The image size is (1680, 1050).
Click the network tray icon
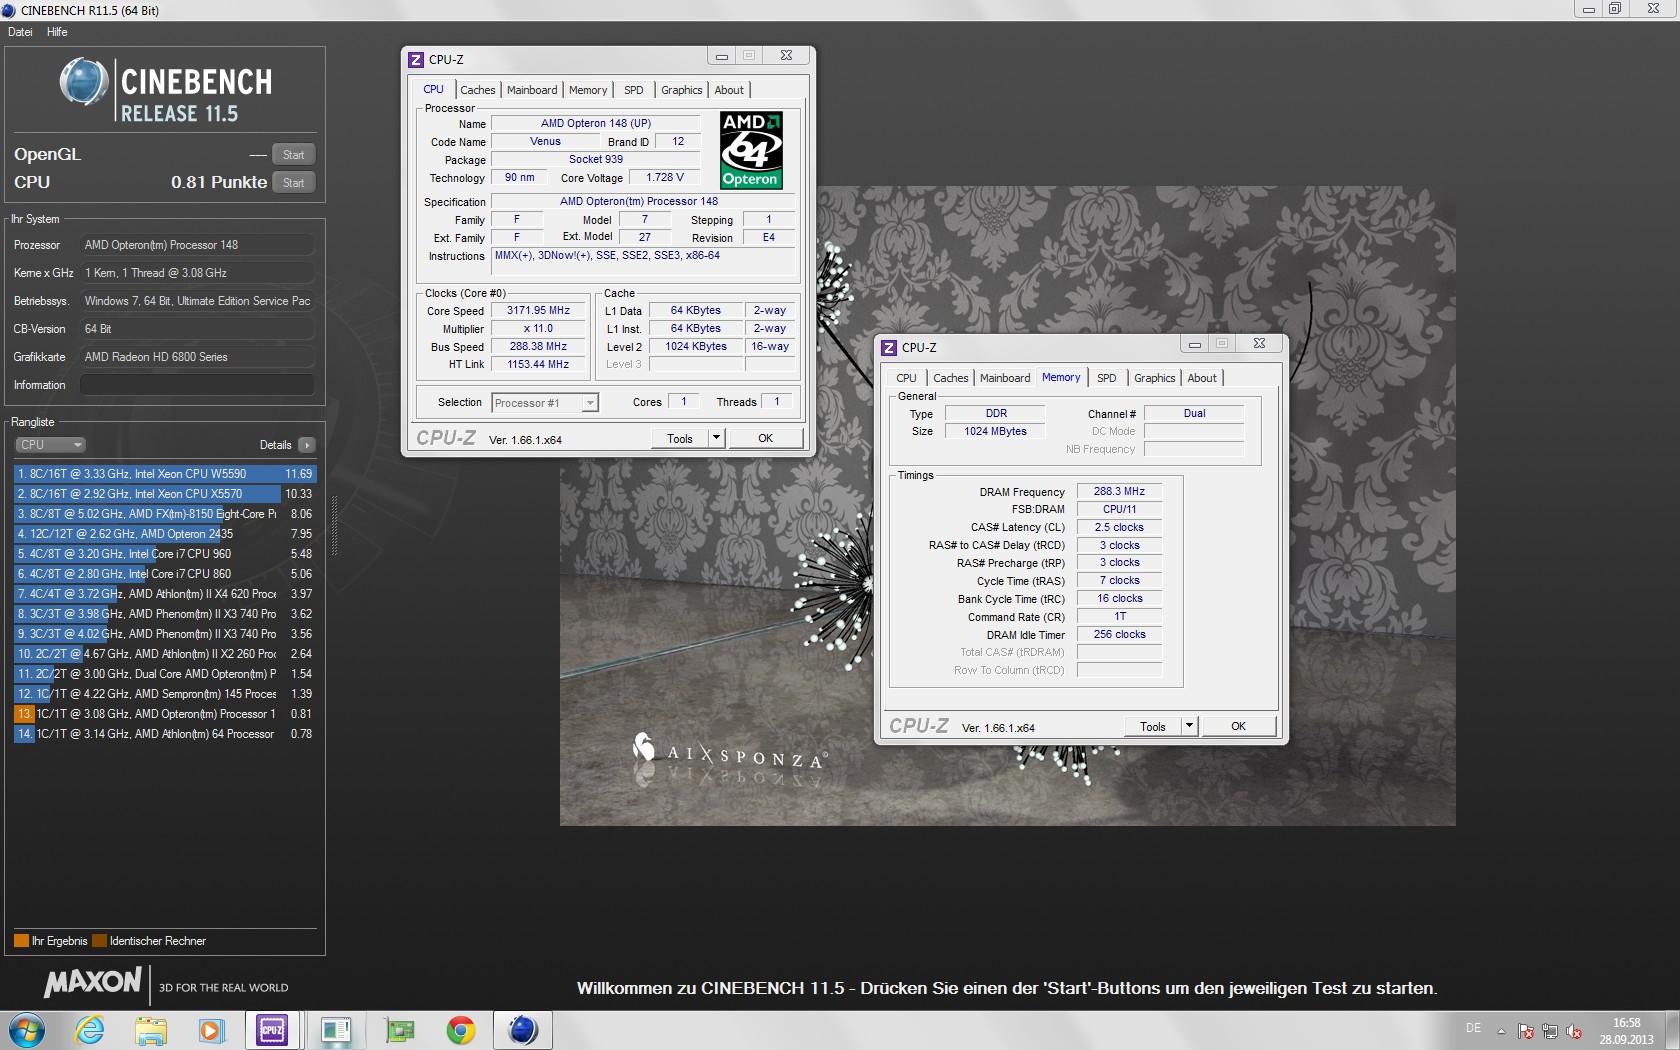(1550, 1031)
